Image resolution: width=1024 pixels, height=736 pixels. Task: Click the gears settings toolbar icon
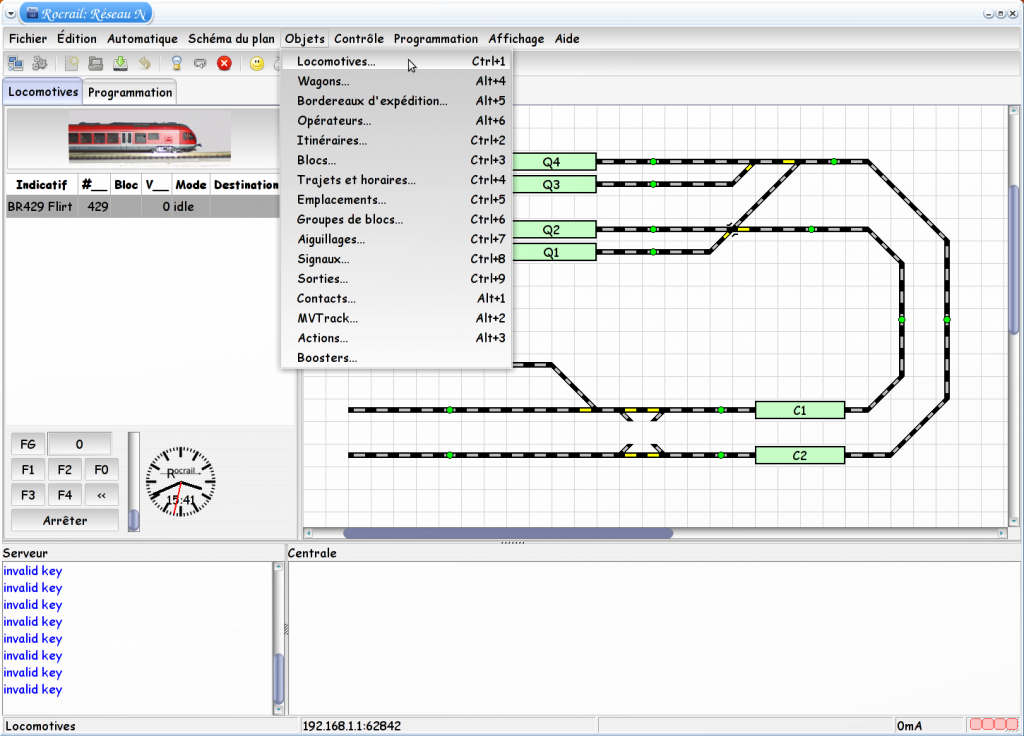[40, 63]
